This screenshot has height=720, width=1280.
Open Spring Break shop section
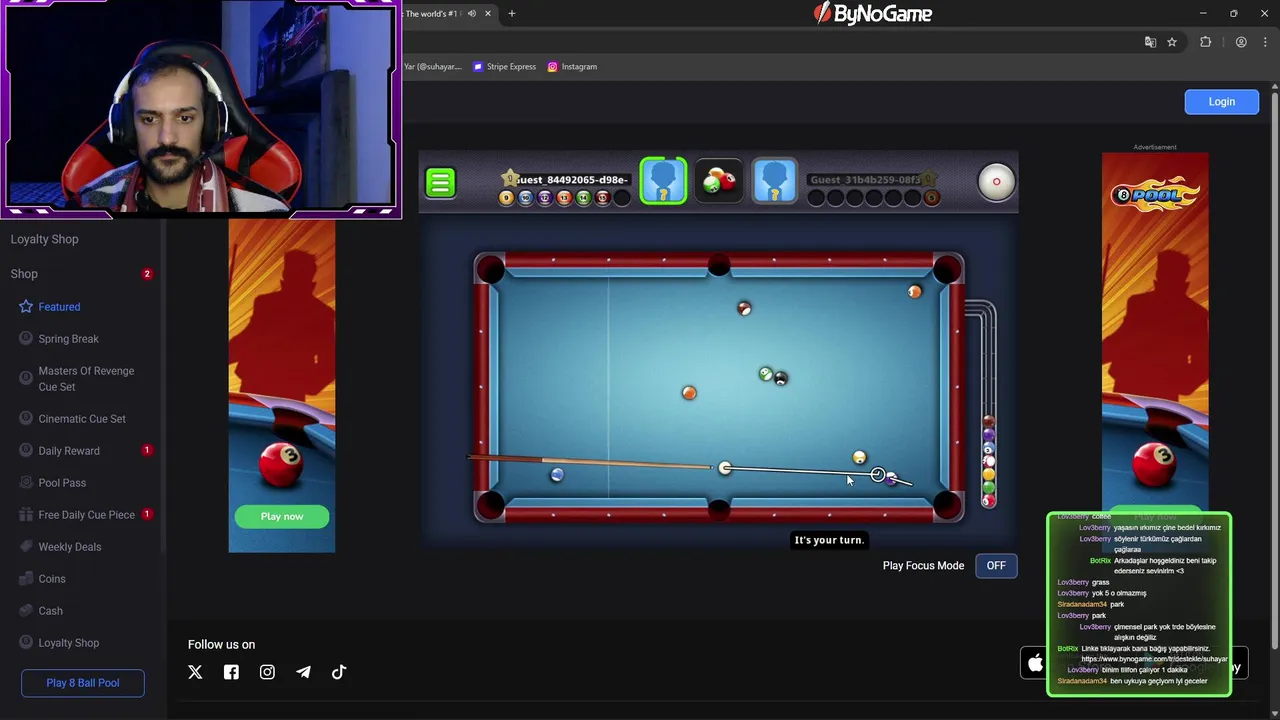pos(68,339)
